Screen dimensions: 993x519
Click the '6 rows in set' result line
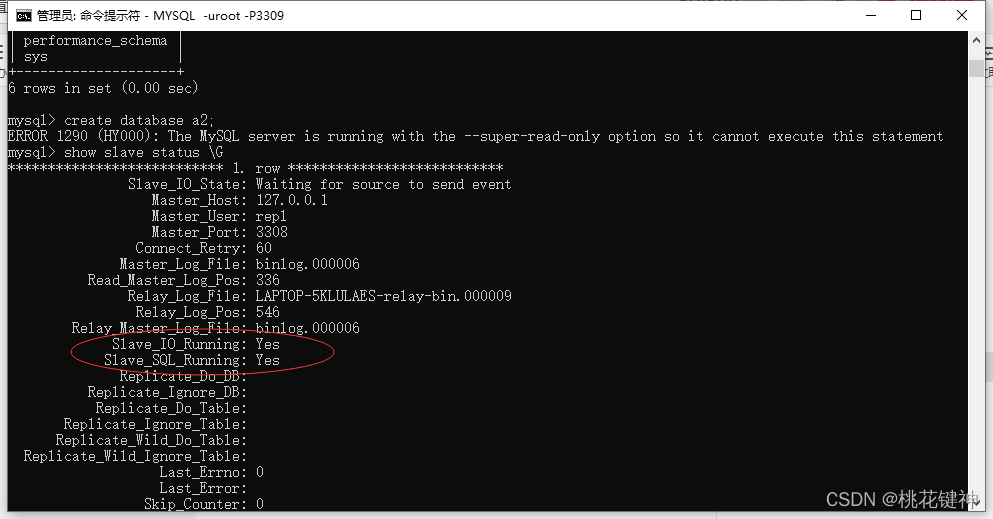[x=103, y=88]
